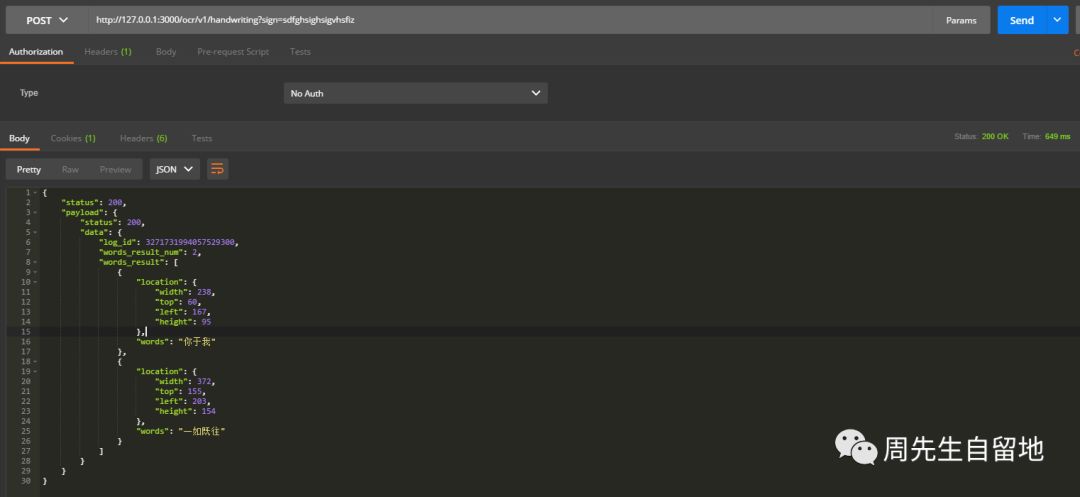Click the "width": 238 line
1080x497 pixels.
(185, 292)
